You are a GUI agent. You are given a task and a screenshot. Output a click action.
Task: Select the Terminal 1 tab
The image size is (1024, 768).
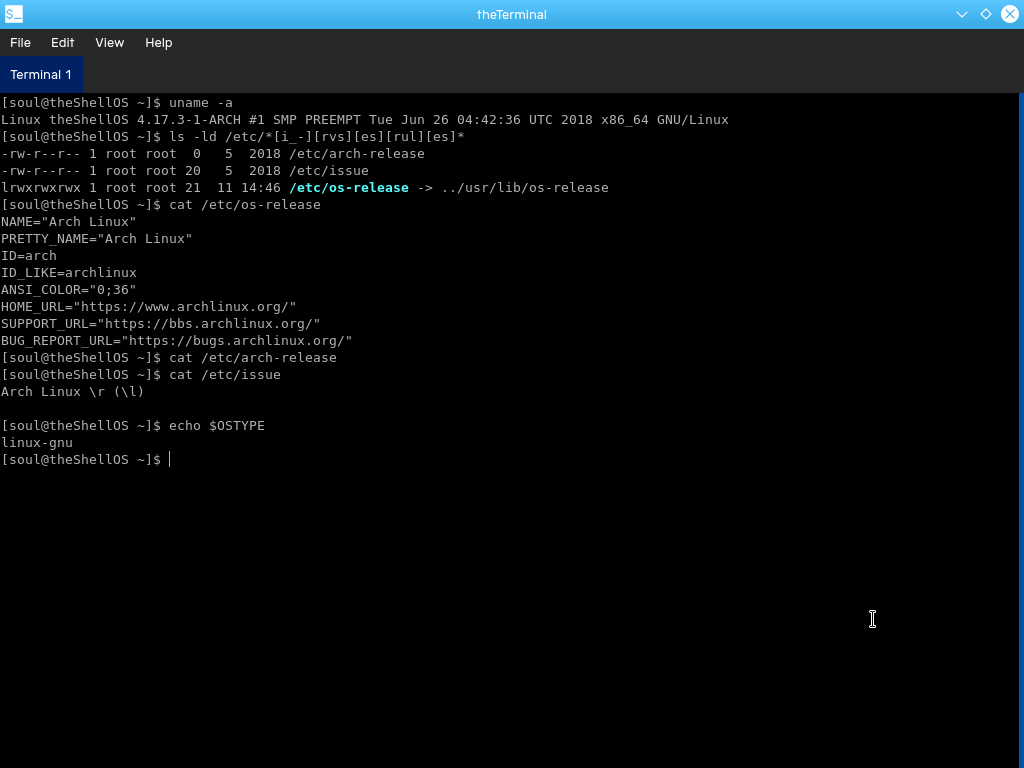tap(41, 74)
